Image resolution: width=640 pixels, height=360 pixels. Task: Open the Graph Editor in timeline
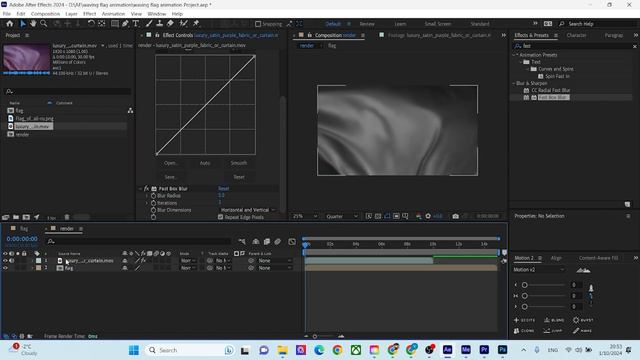pos(292,242)
